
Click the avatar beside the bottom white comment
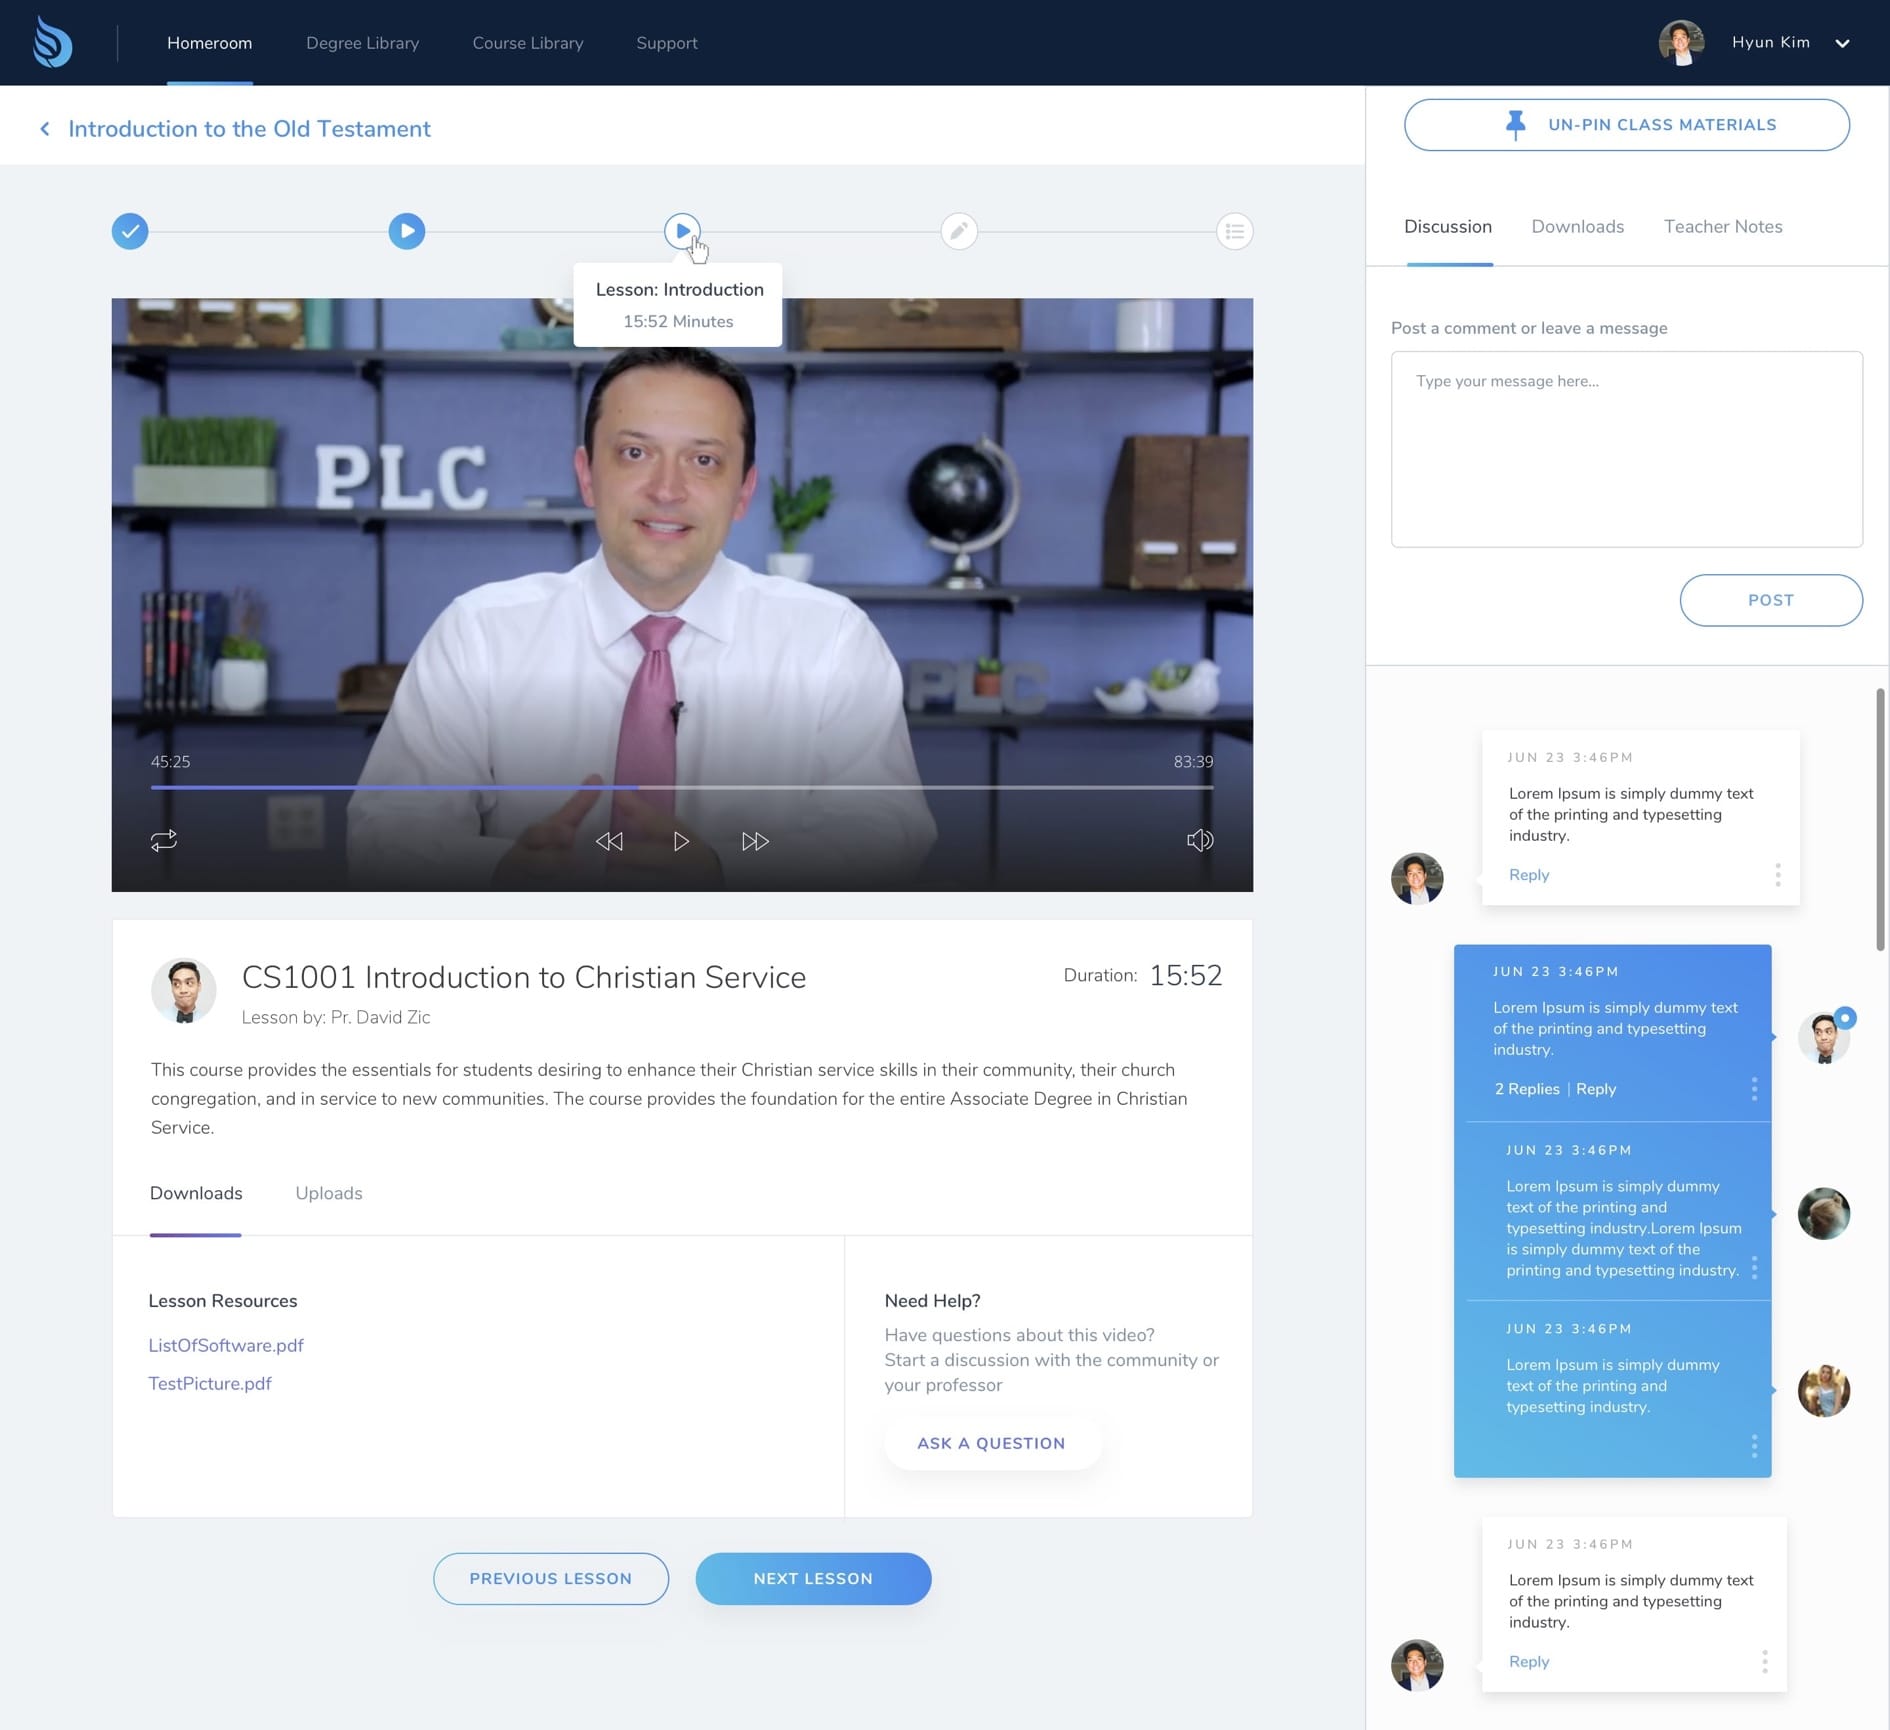click(1416, 1665)
